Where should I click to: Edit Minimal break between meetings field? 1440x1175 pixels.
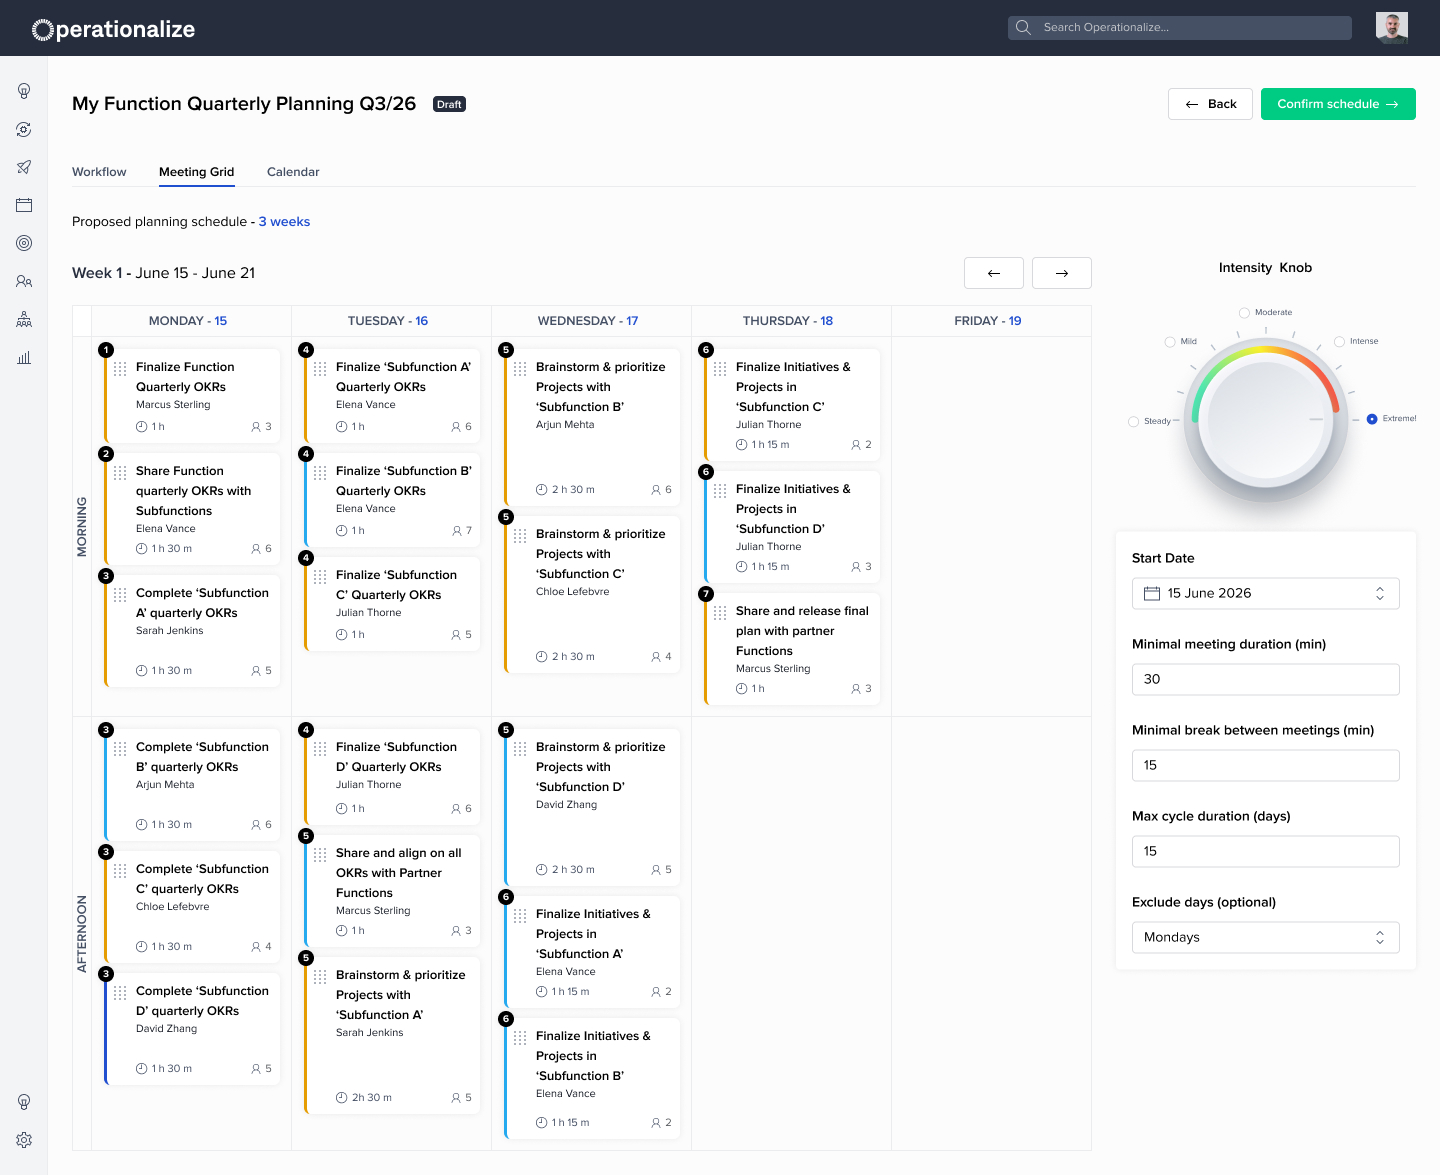pyautogui.click(x=1266, y=765)
